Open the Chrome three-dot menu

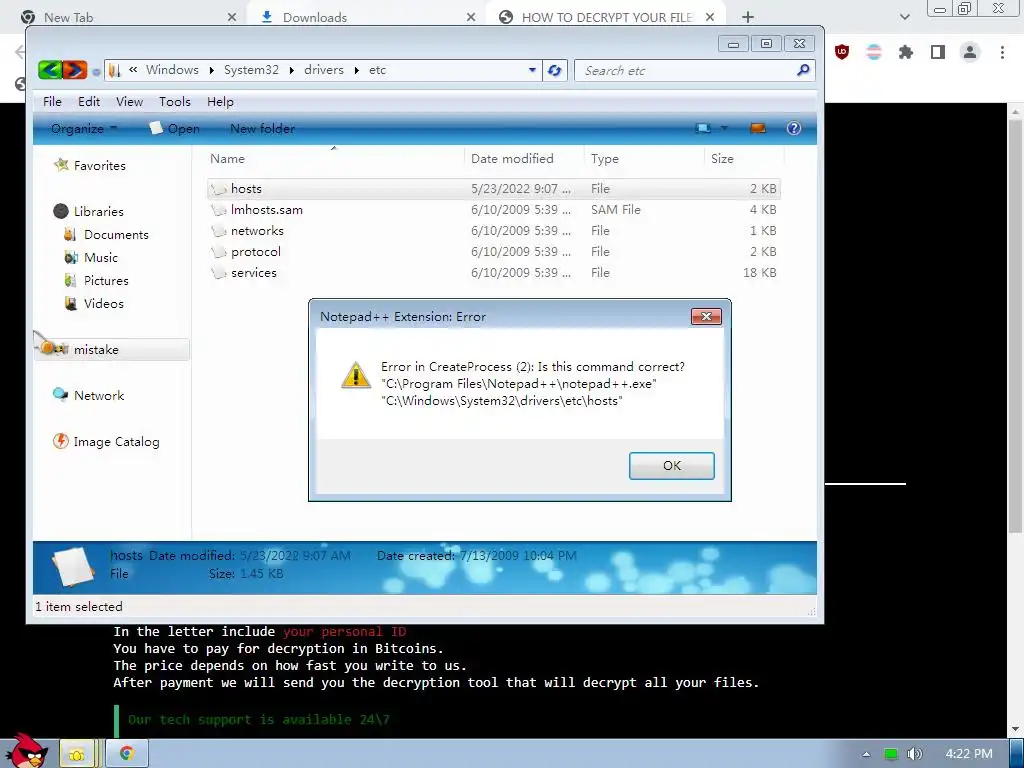click(1002, 52)
